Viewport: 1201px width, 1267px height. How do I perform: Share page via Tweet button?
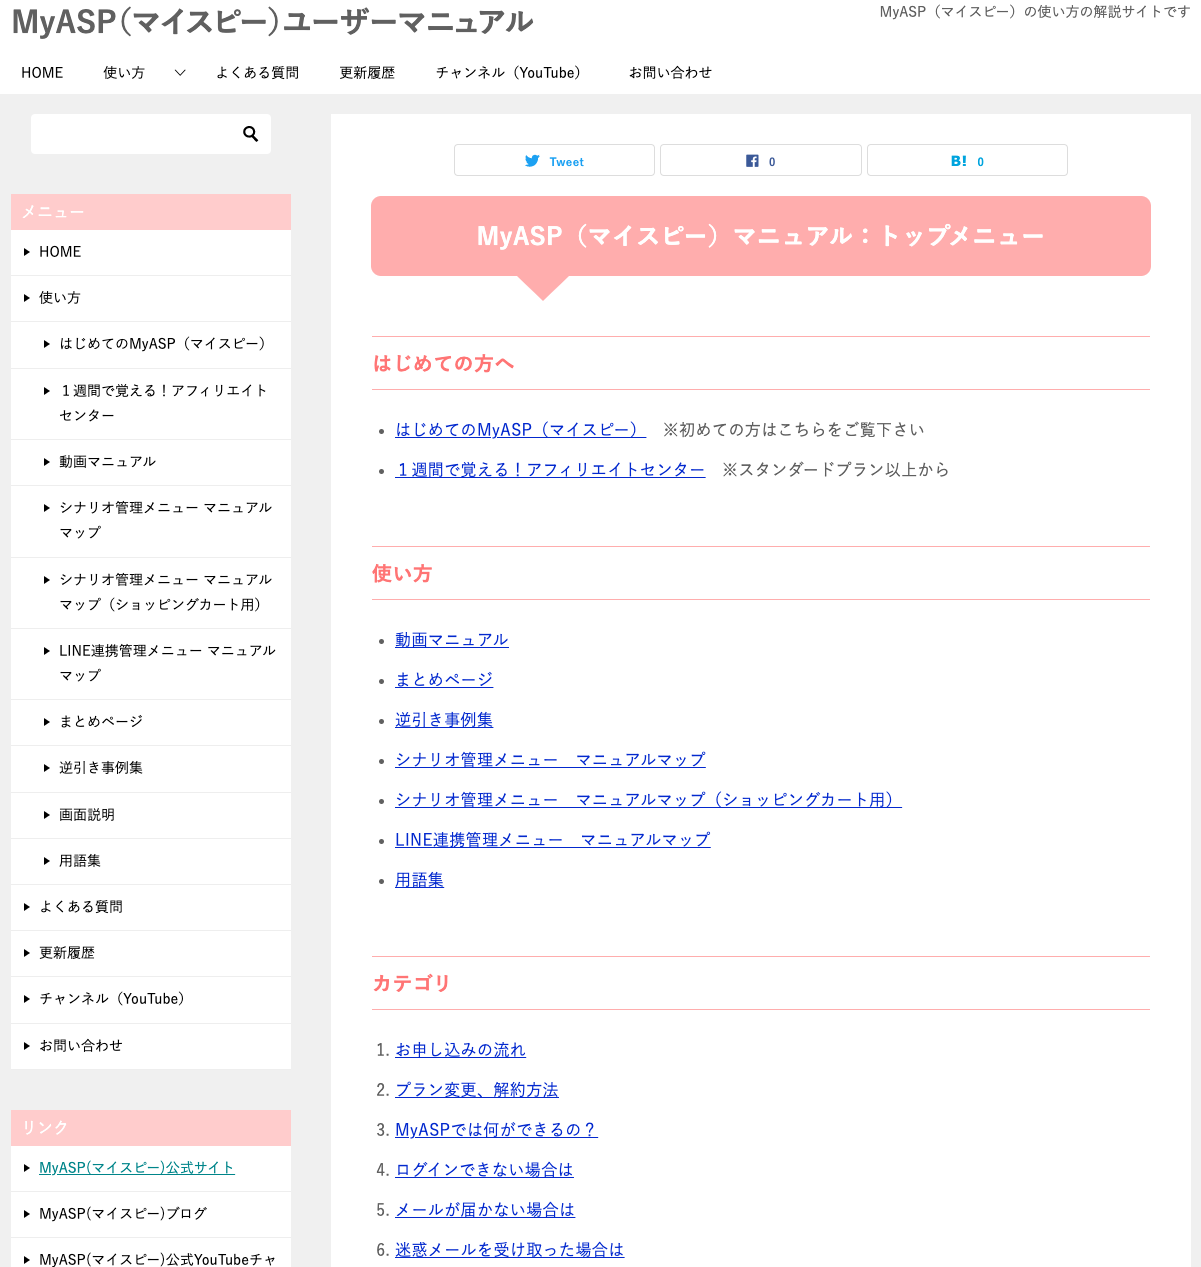[x=554, y=161]
